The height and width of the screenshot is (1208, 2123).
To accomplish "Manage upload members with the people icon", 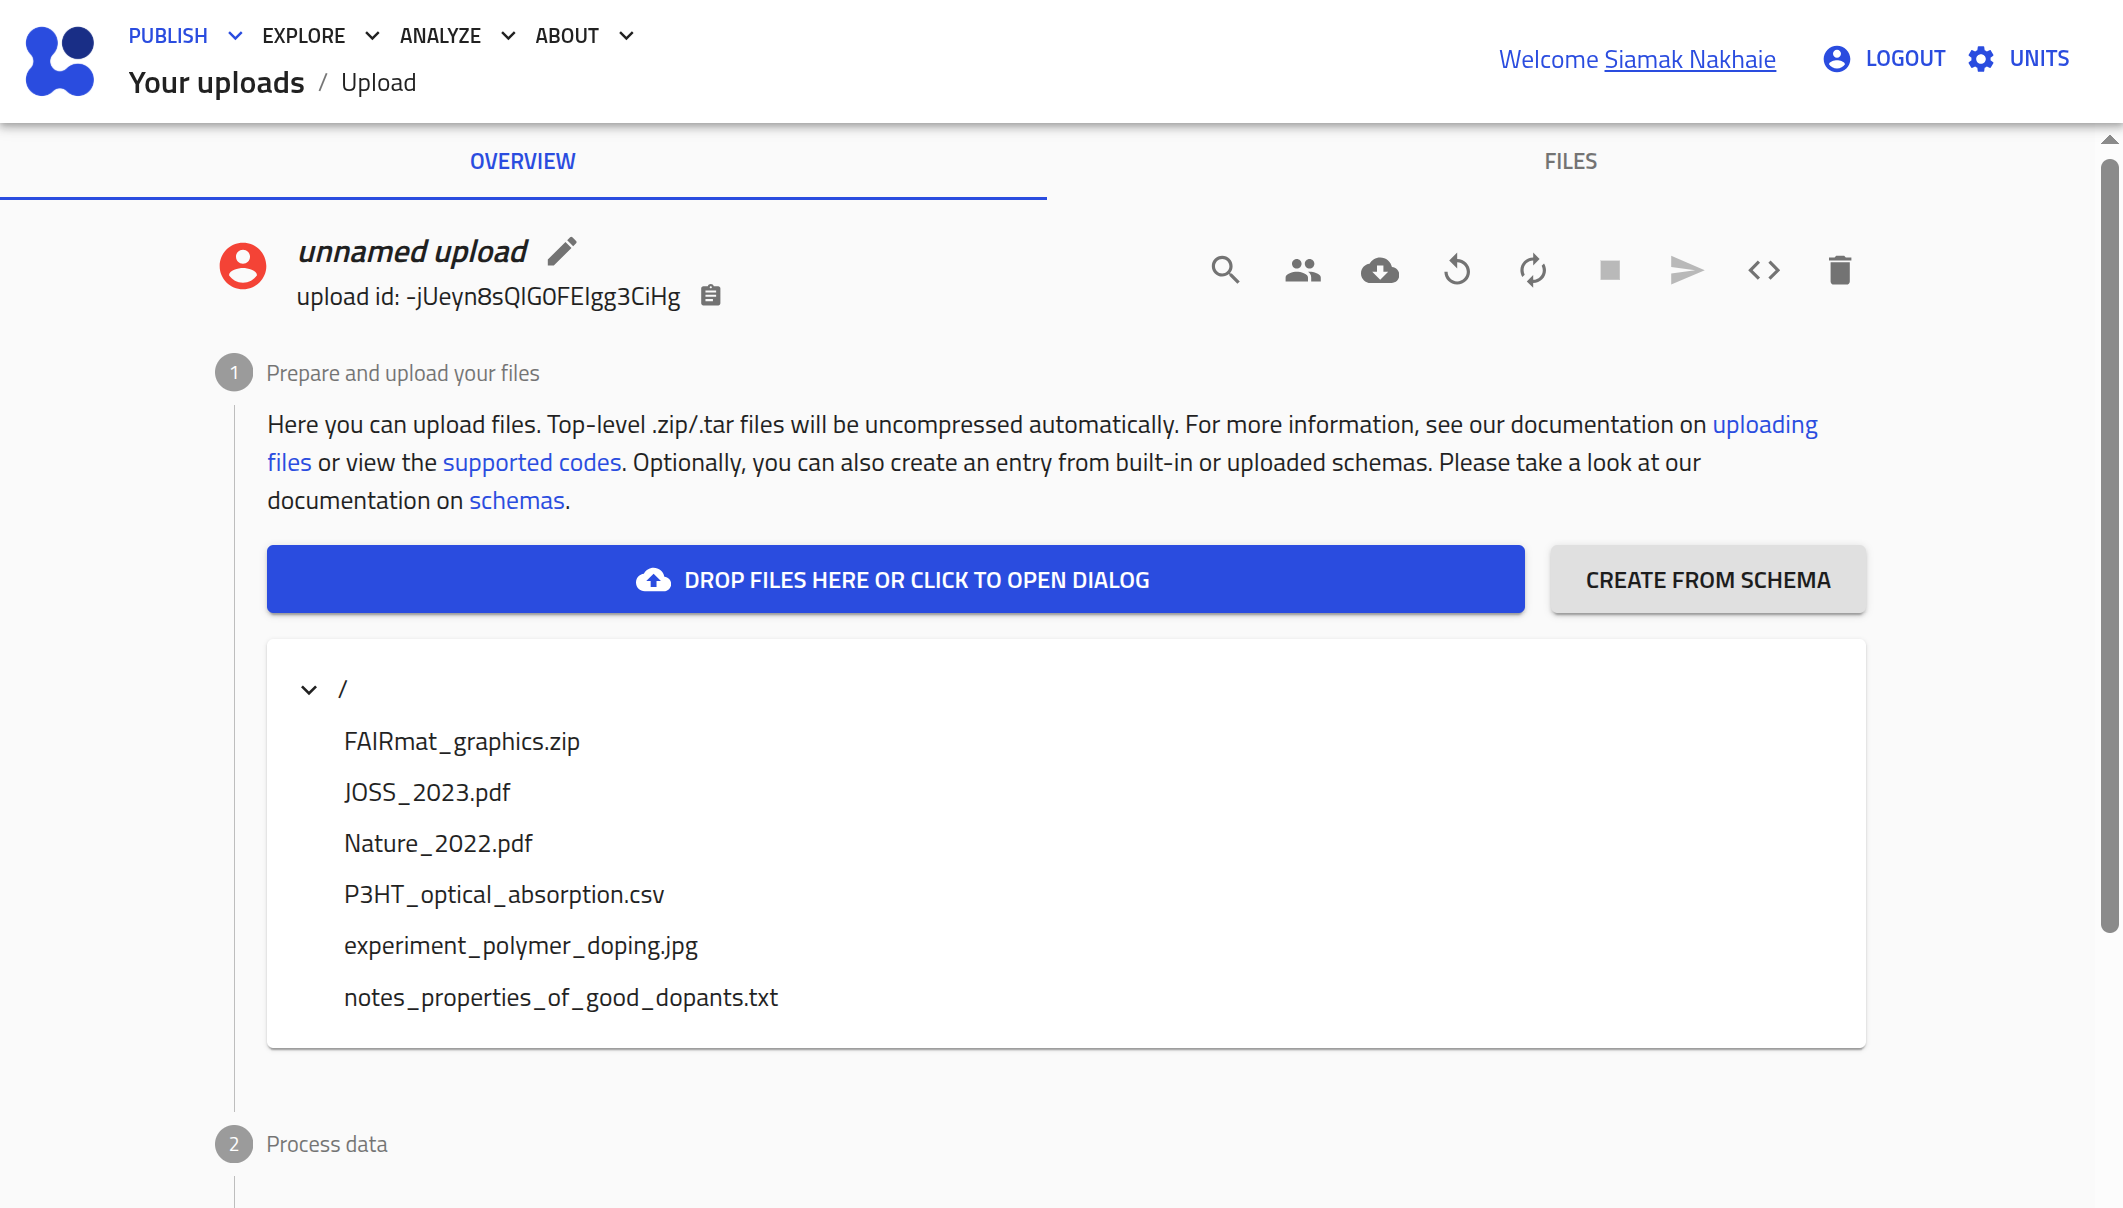I will coord(1302,270).
